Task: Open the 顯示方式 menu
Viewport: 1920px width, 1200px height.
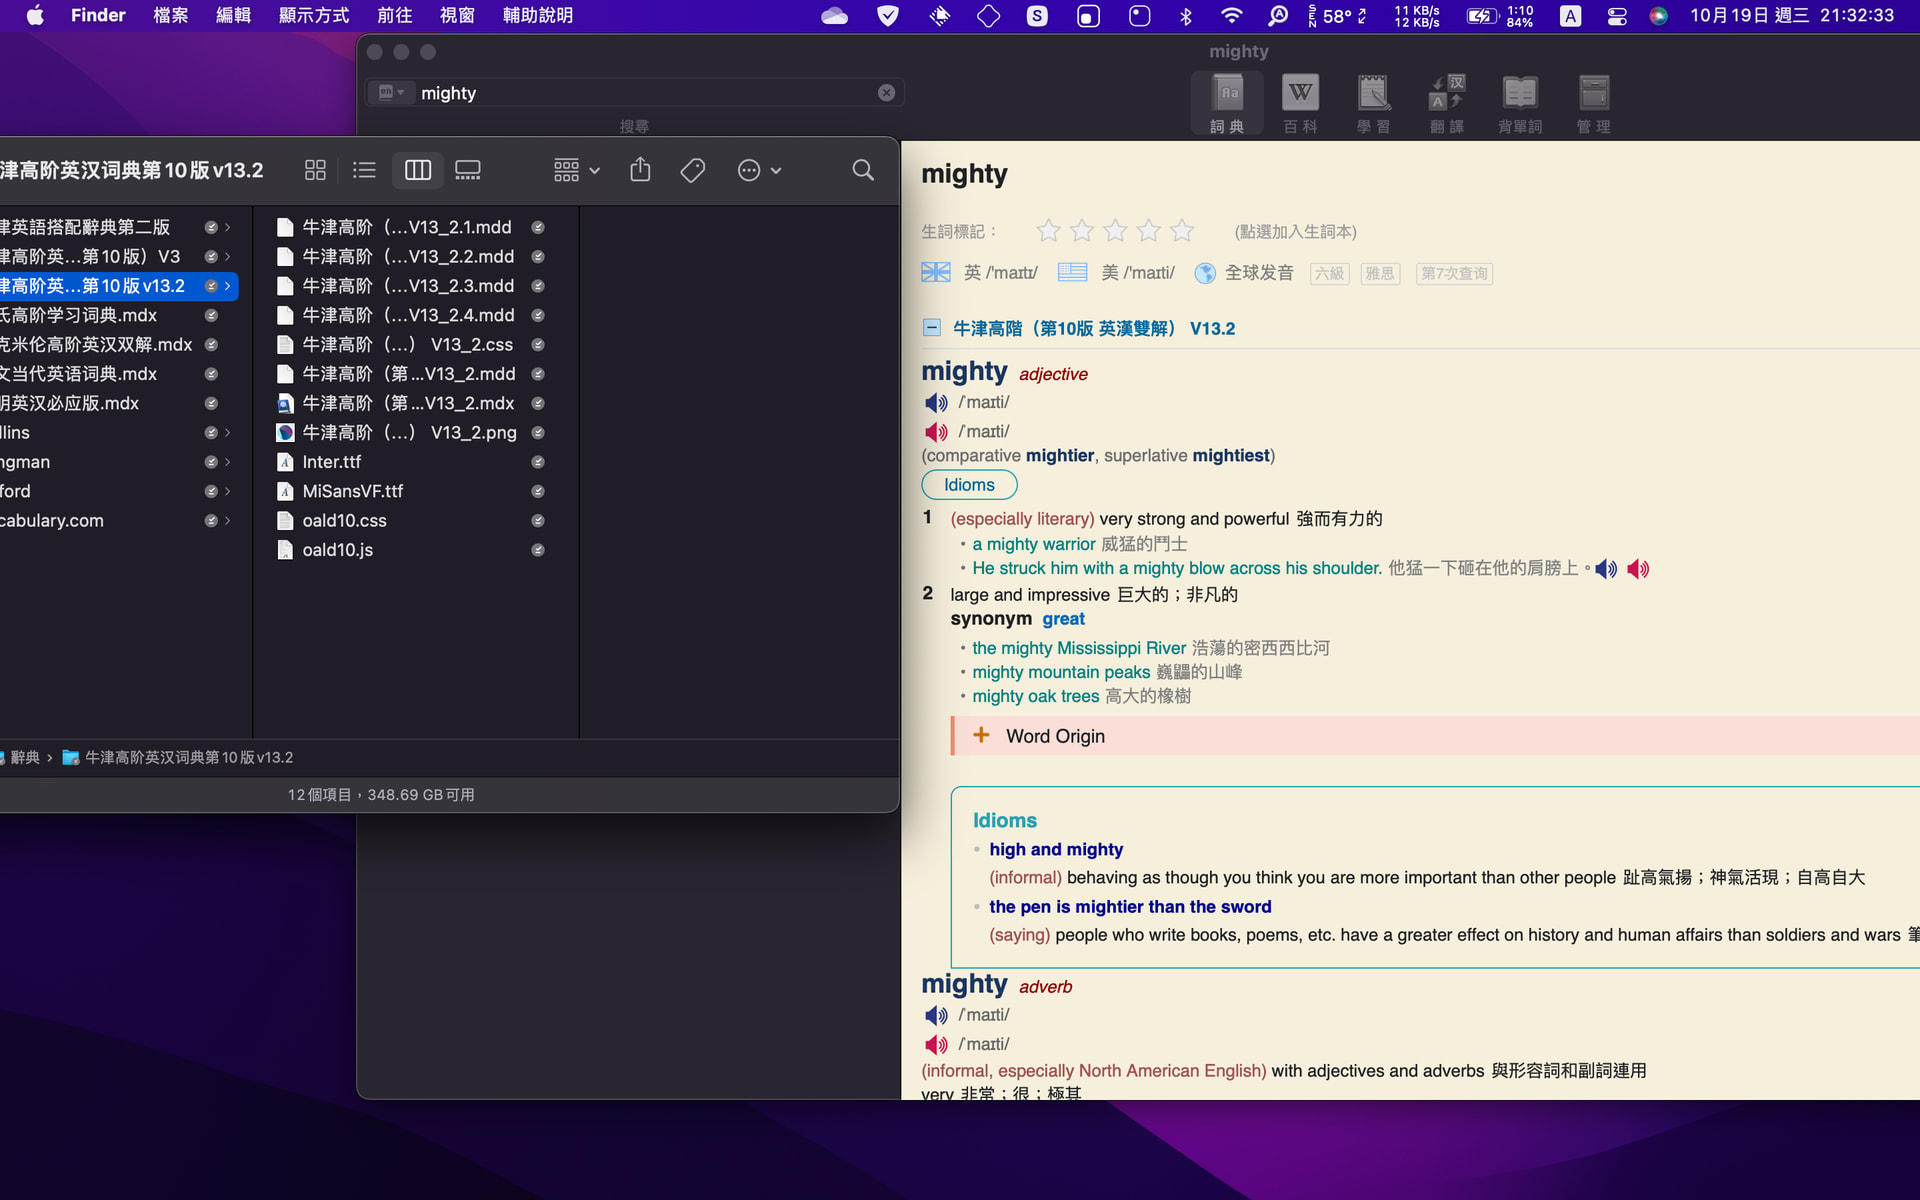Action: point(314,16)
